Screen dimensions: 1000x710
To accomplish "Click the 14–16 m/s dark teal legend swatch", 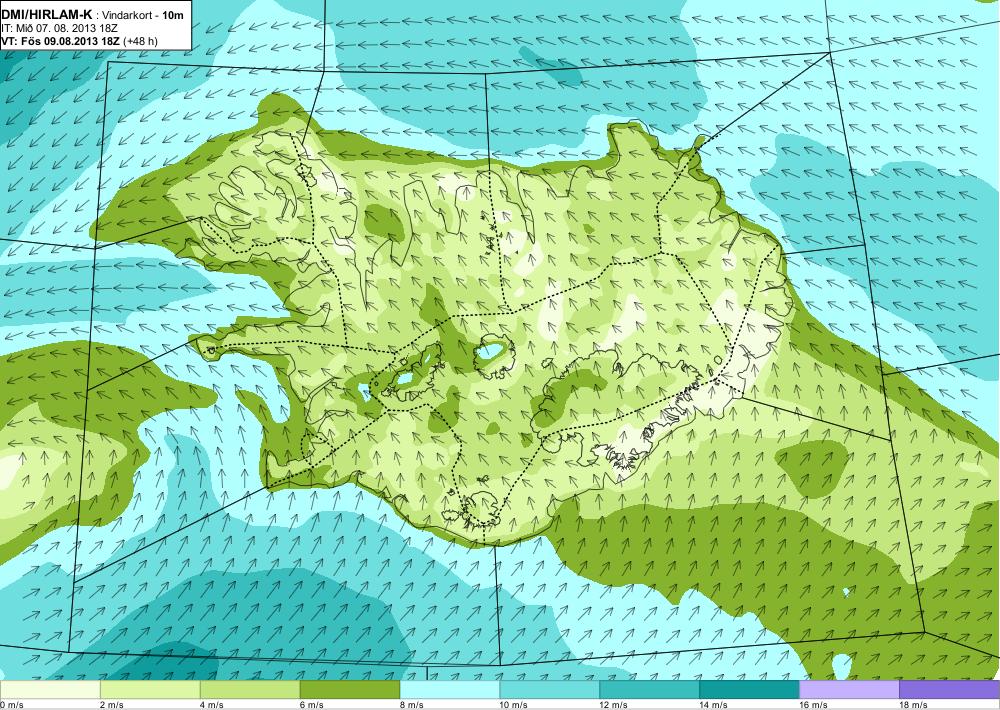I will [x=749, y=690].
